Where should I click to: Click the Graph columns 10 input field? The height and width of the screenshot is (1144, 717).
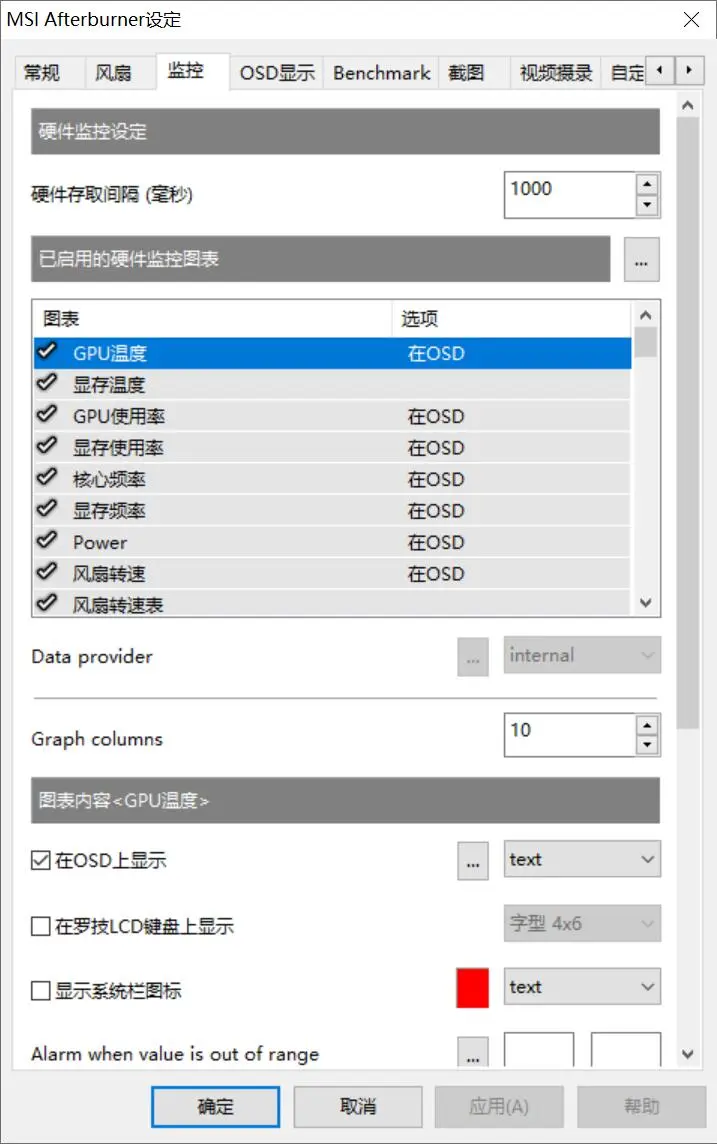570,735
